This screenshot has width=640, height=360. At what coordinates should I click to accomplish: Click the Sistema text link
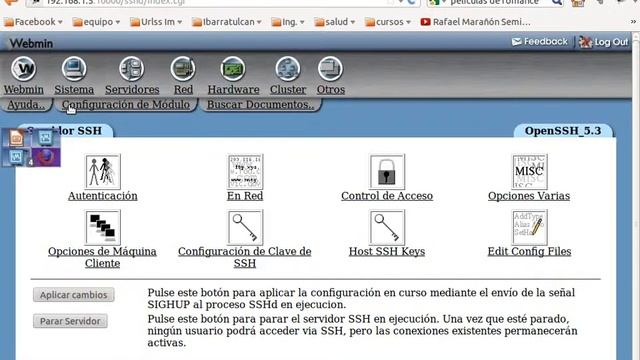coord(74,89)
